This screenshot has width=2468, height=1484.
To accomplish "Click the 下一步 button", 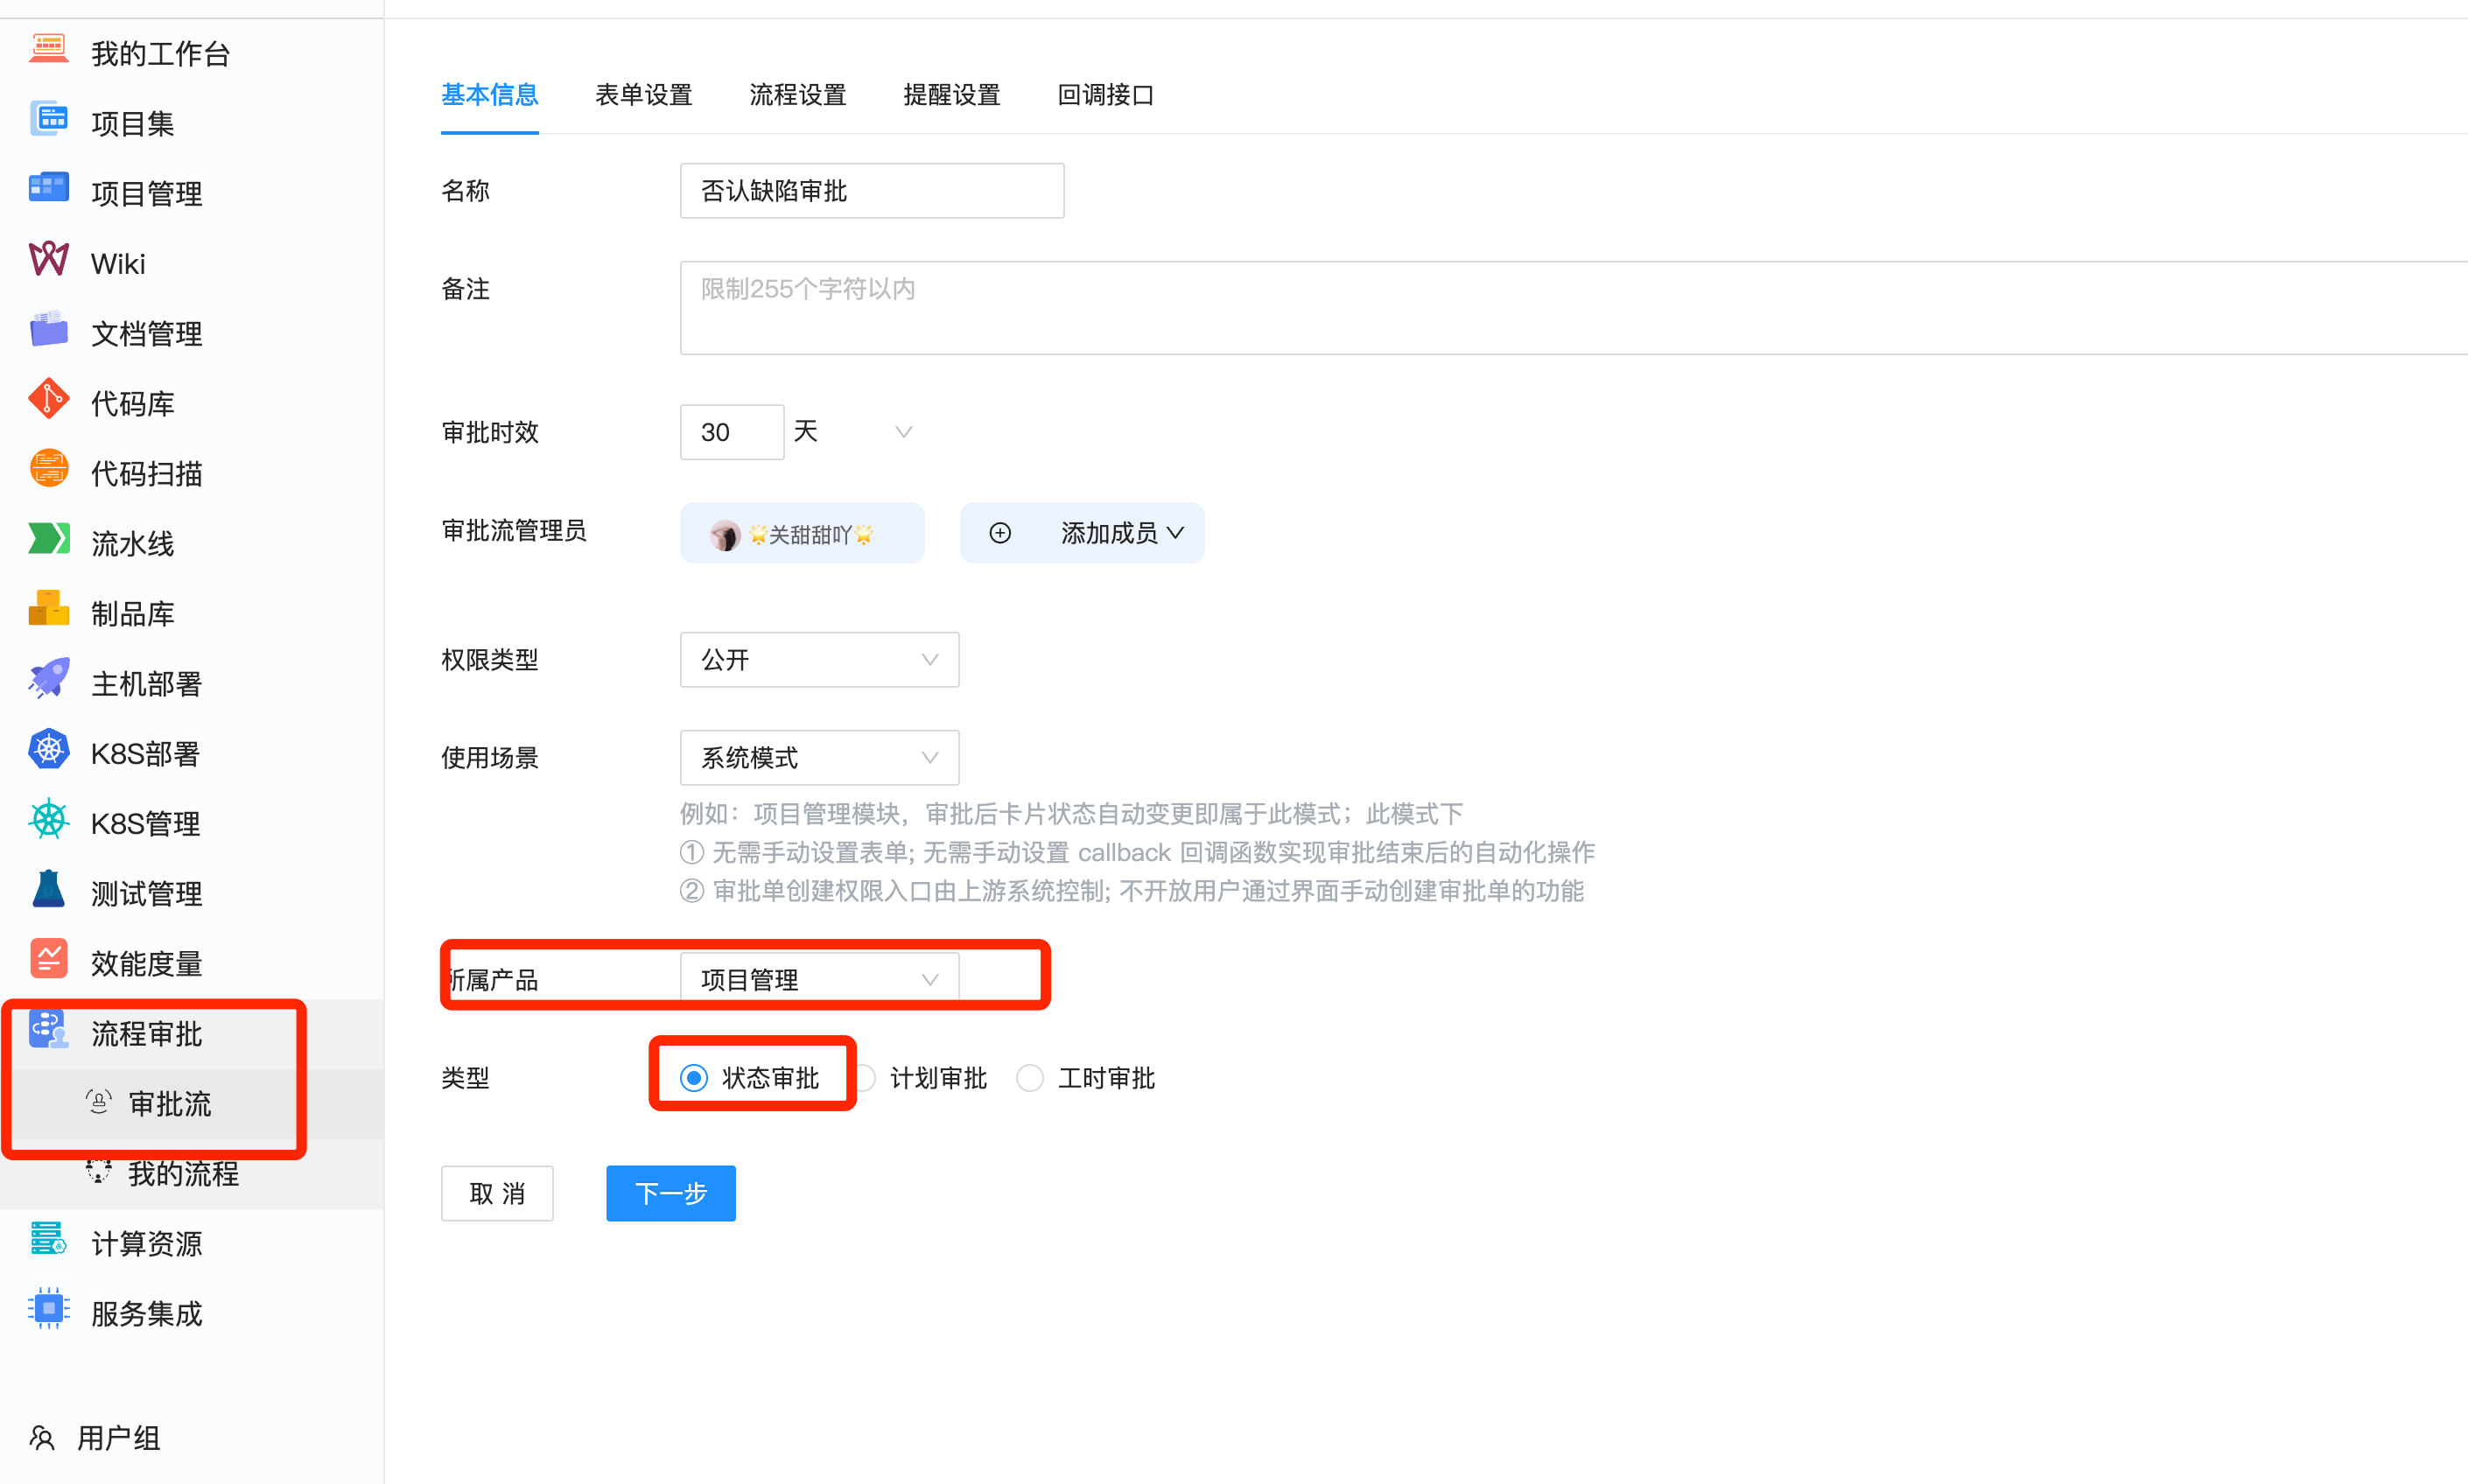I will 670,1193.
